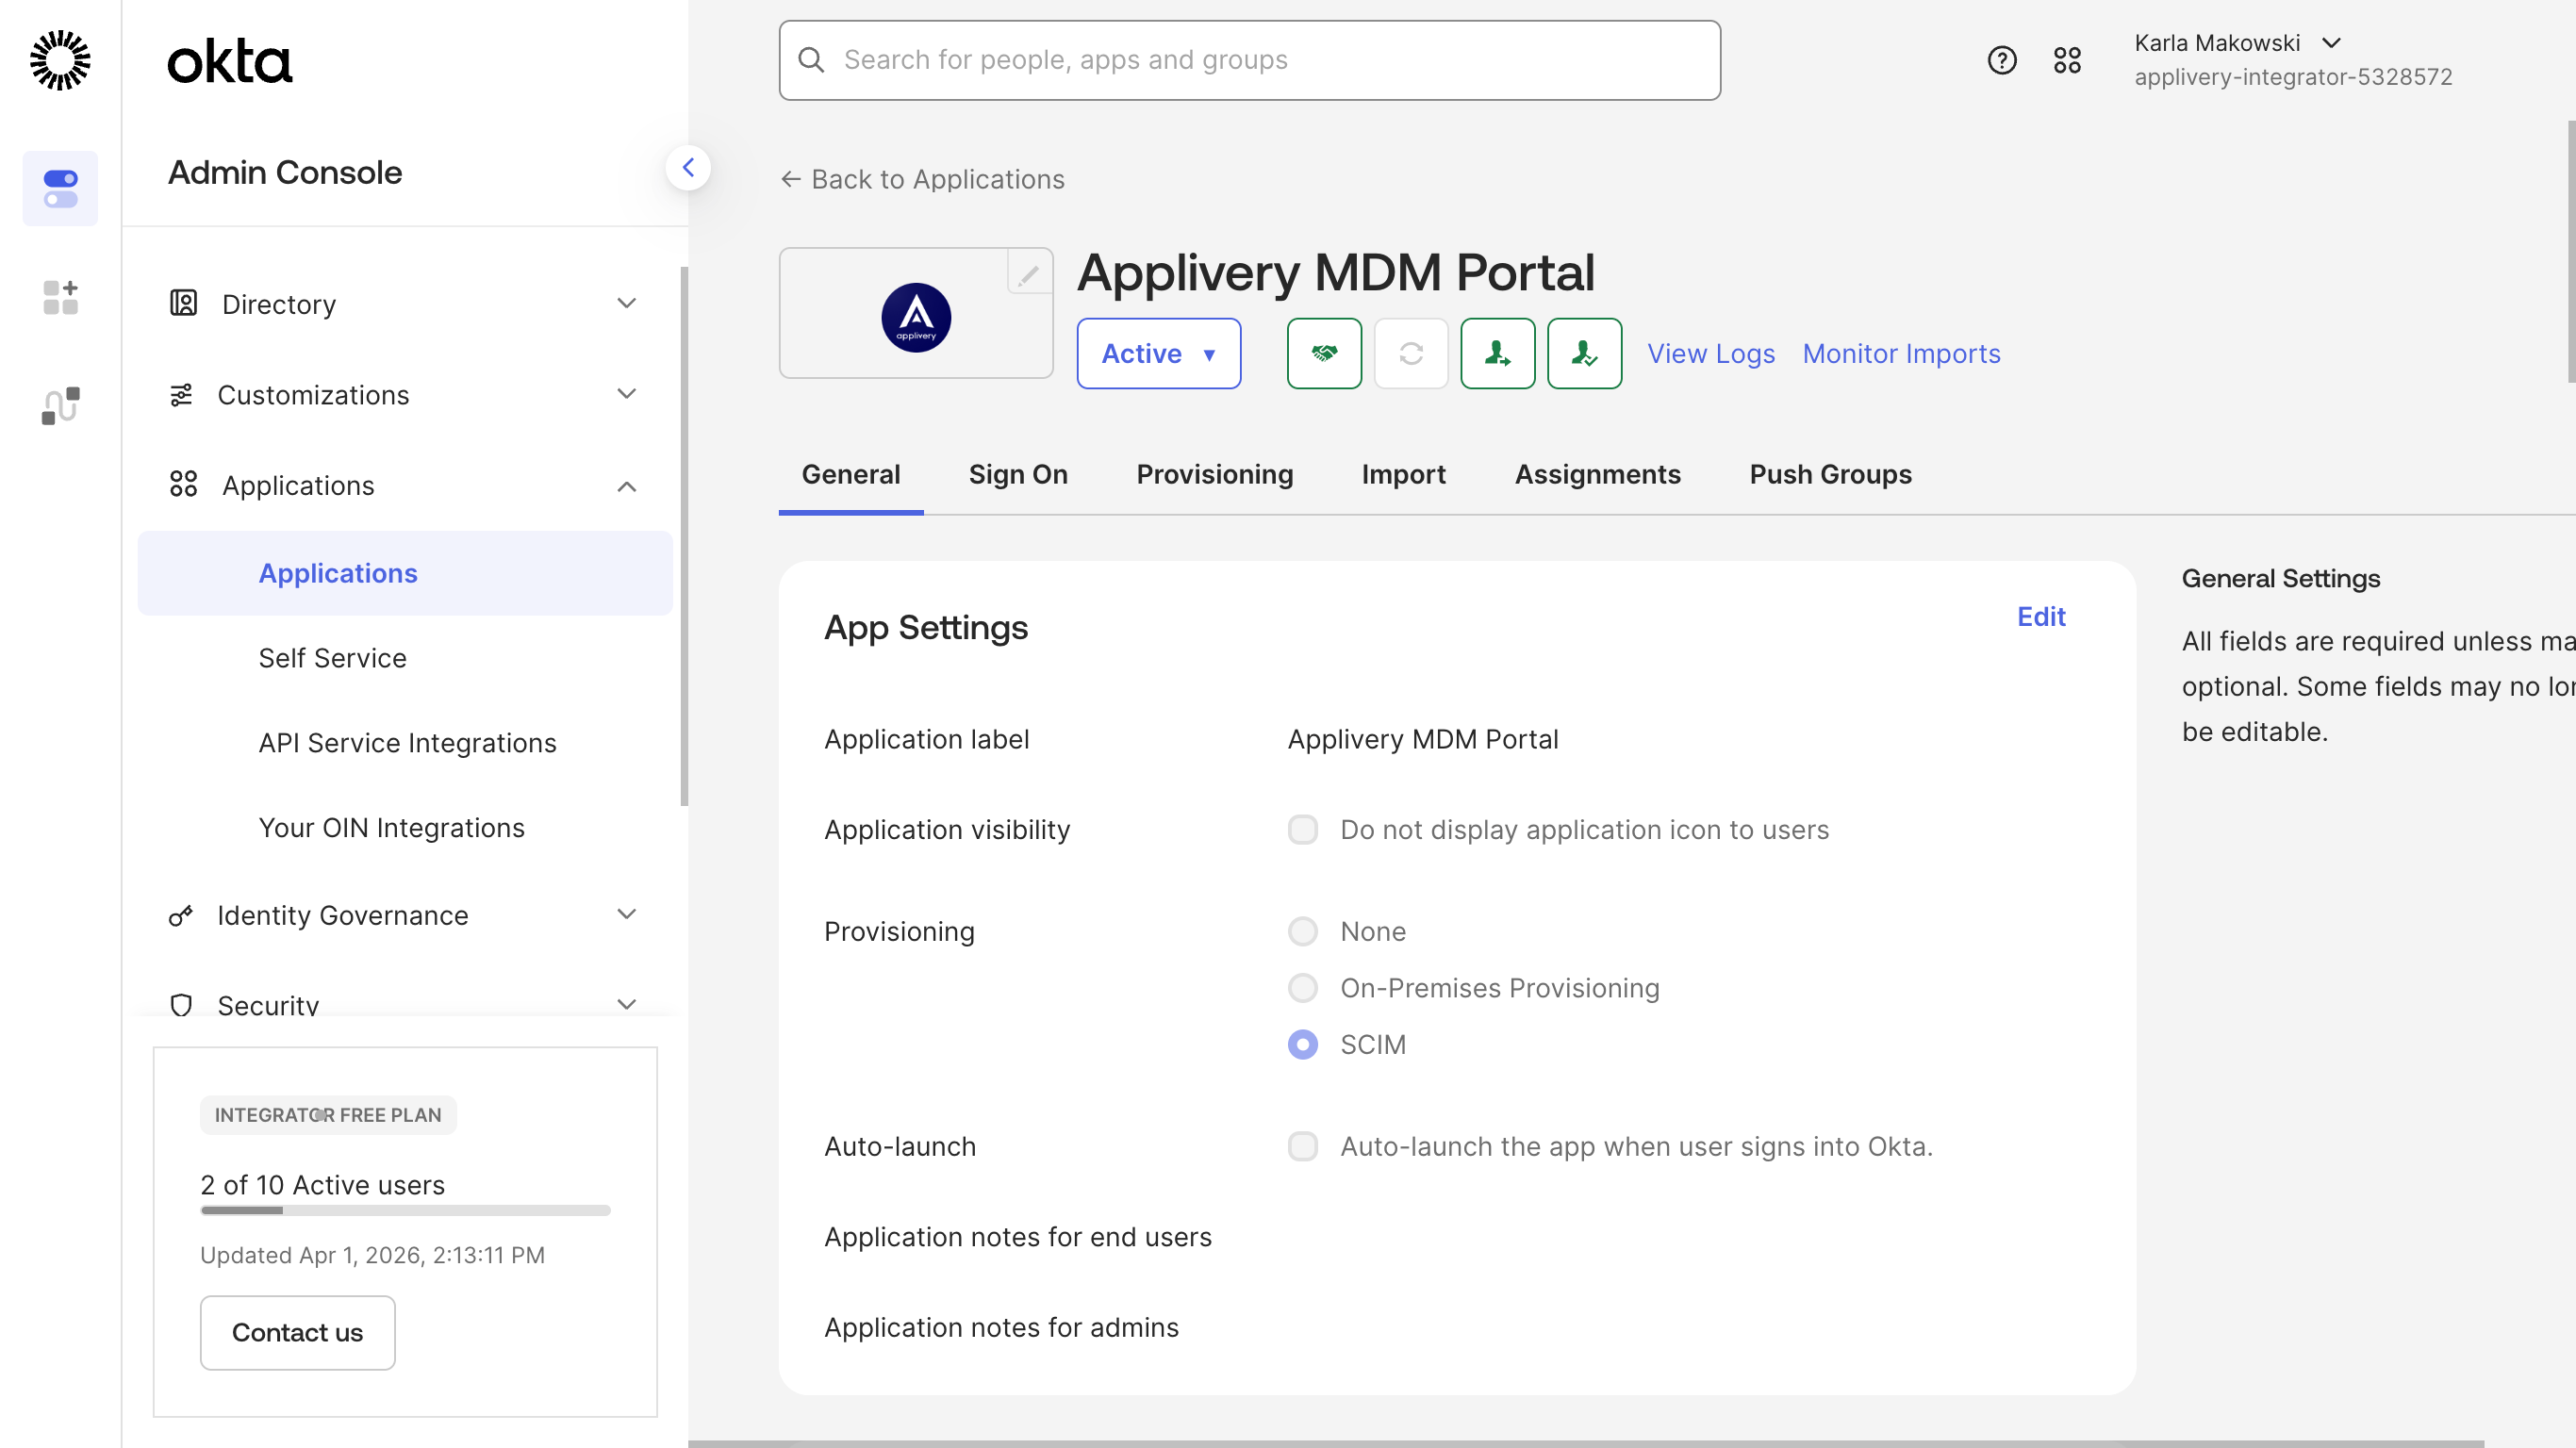
Task: Collapse sidebar with the chevron arrow
Action: tap(688, 168)
